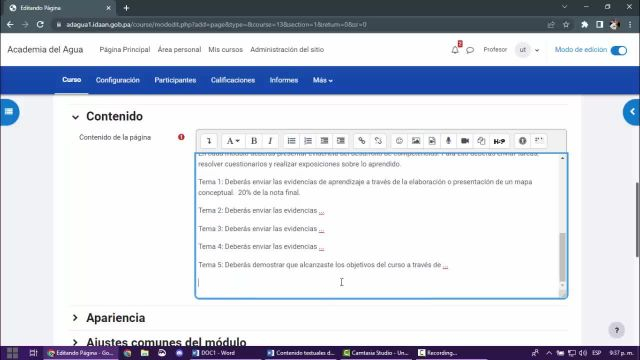The height and width of the screenshot is (360, 640).
Task: Open Mis cursos
Action: (x=225, y=49)
